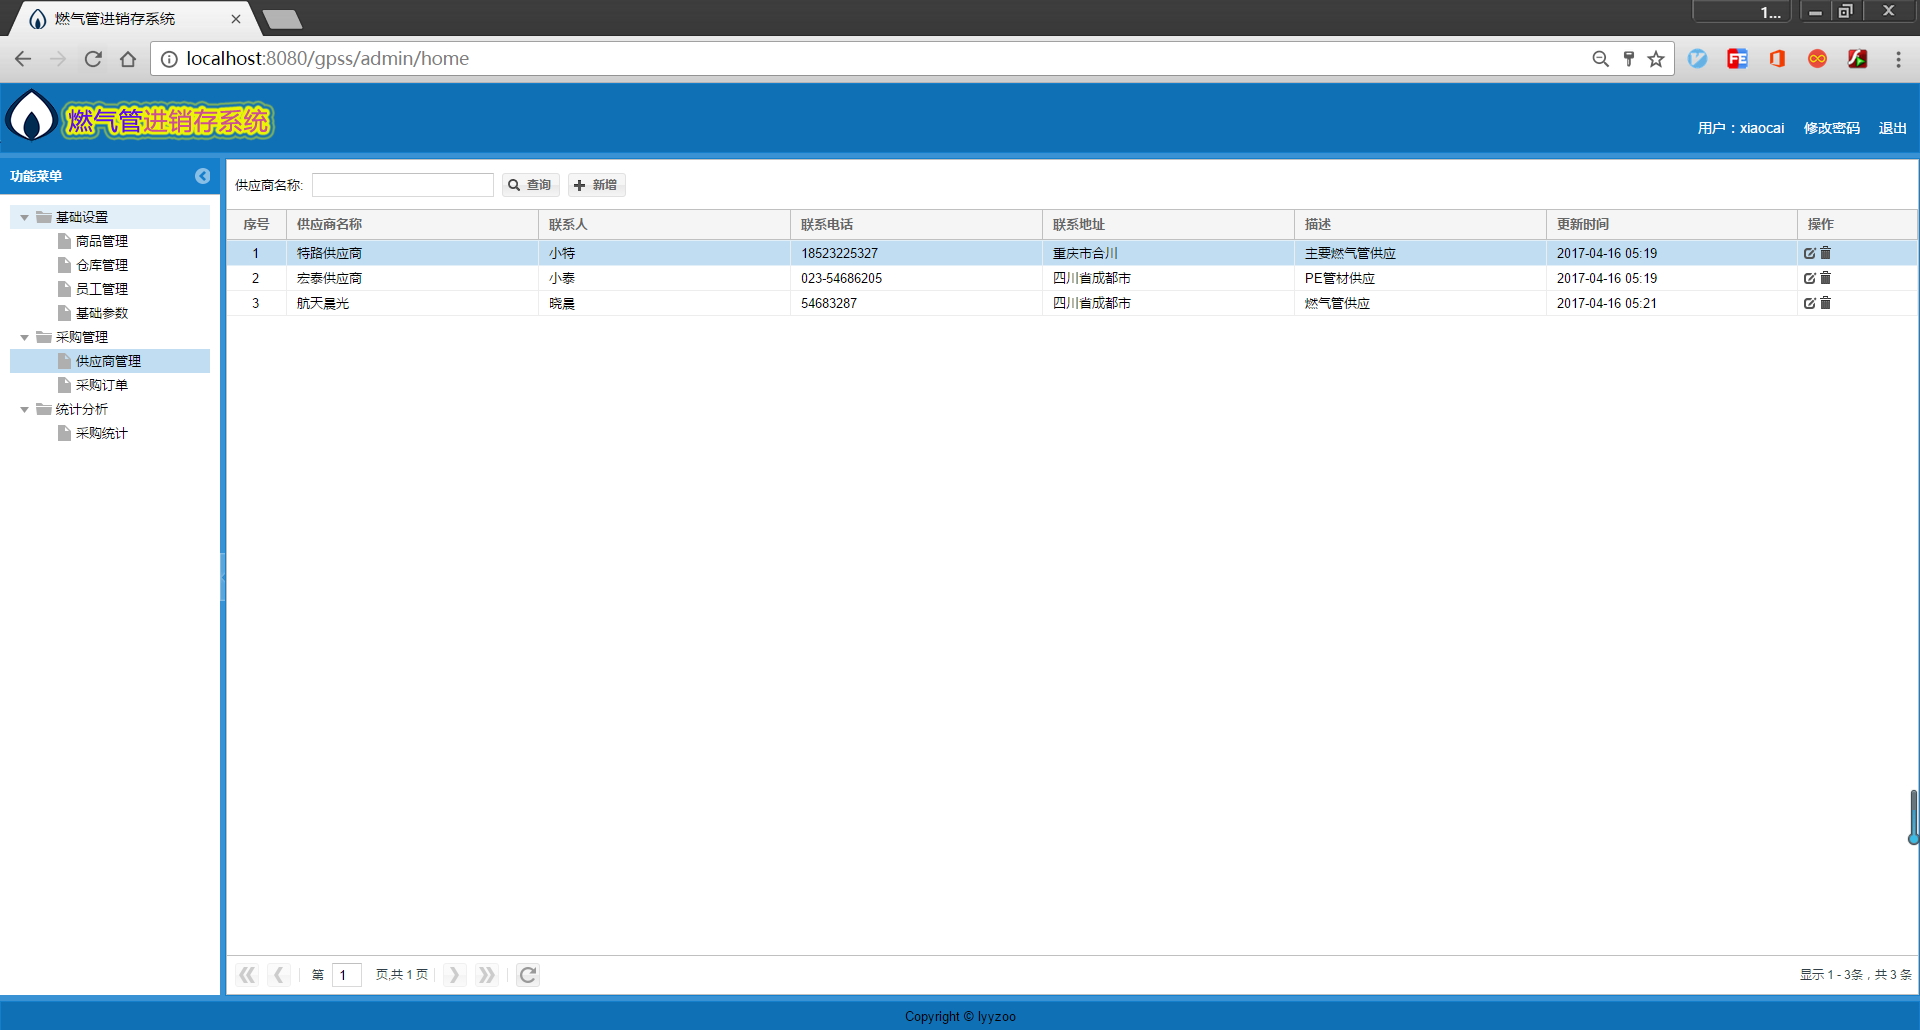This screenshot has width=1920, height=1030.
Task: Click phone number 023-54686205
Action: pos(841,278)
